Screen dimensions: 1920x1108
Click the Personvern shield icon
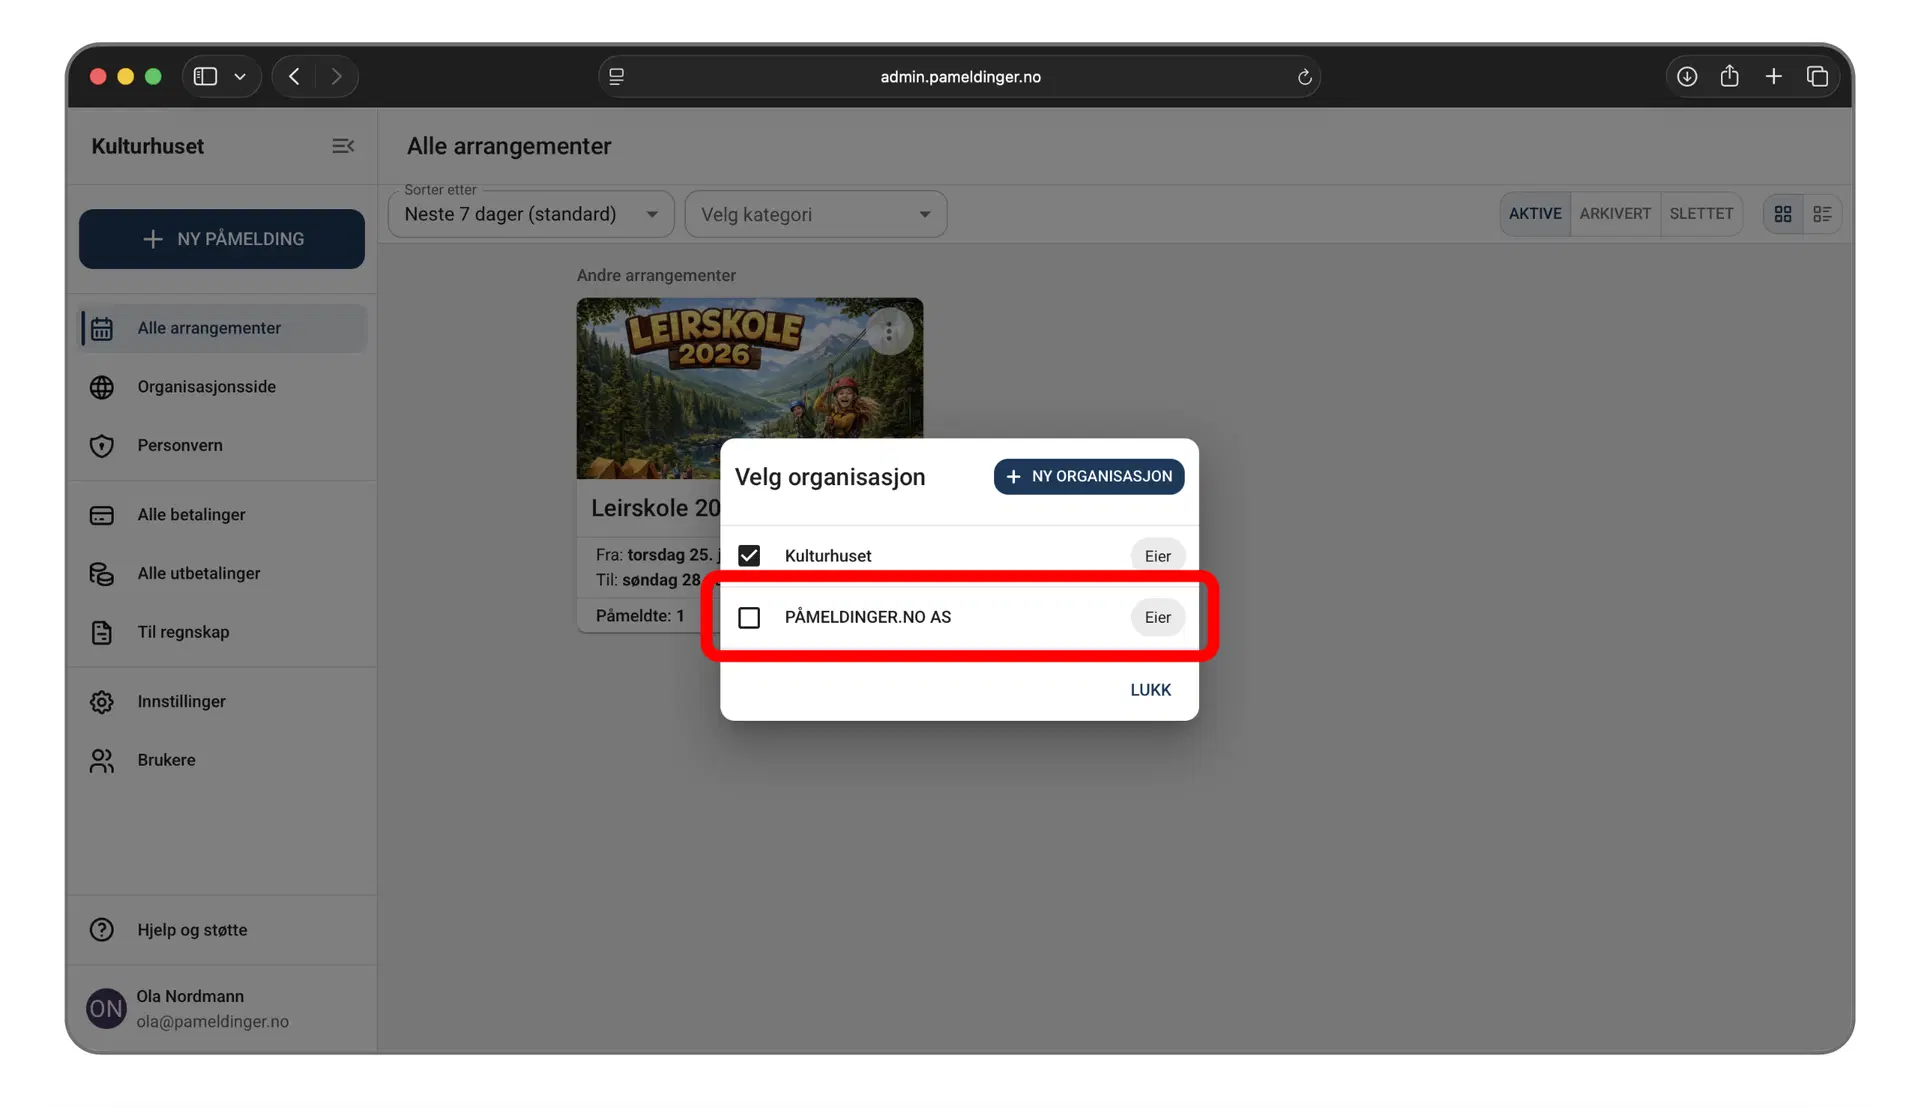tap(102, 446)
